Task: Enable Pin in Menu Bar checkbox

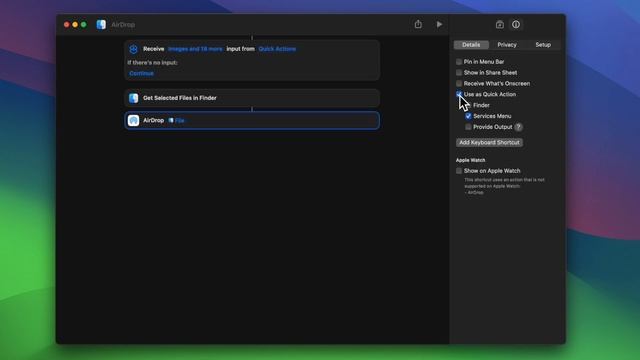Action: [459, 62]
